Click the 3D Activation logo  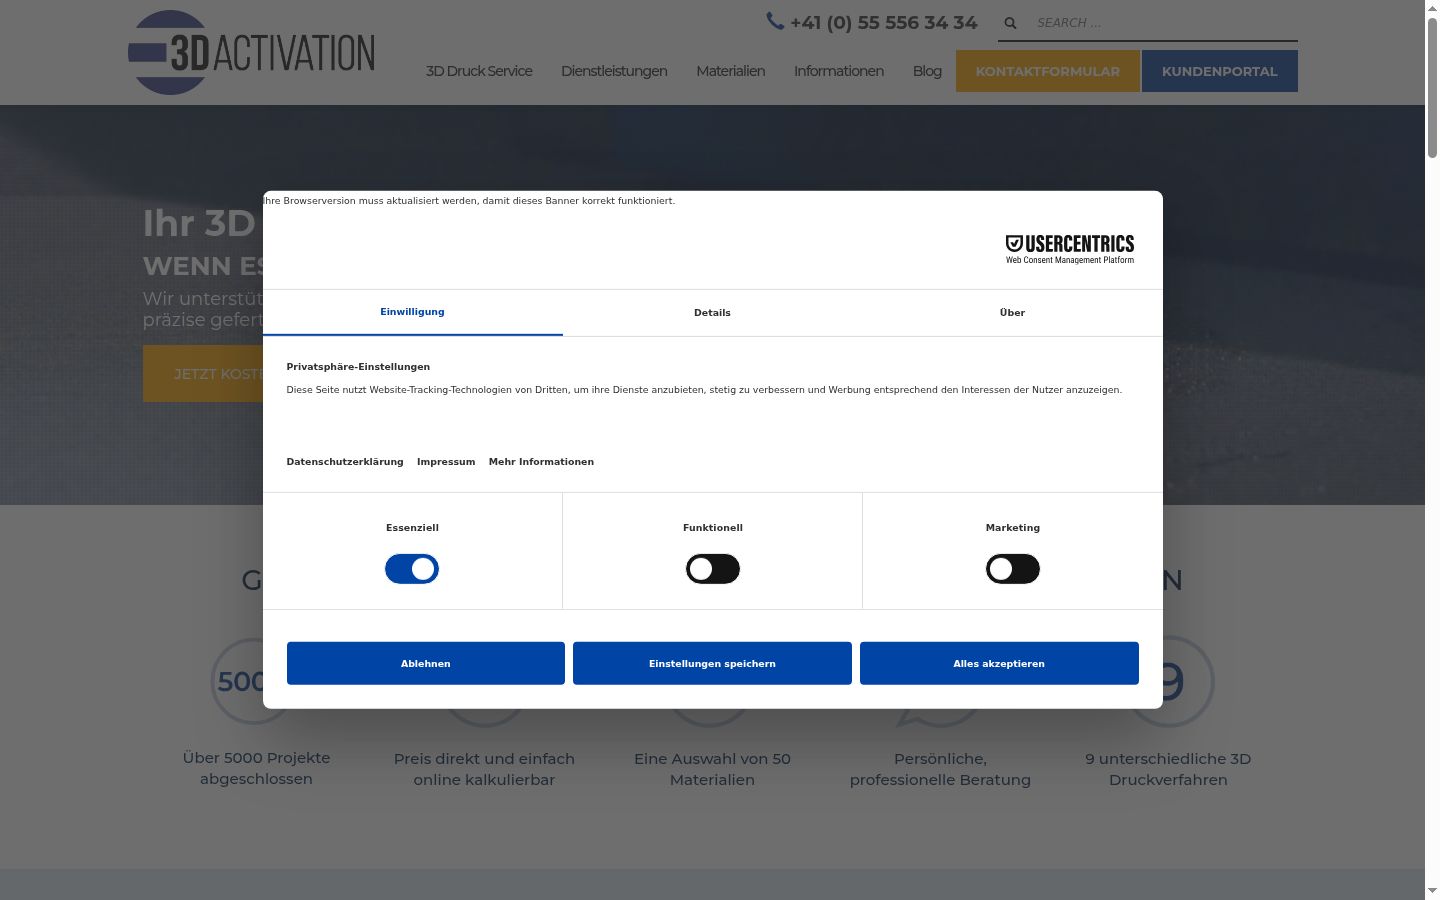click(251, 53)
